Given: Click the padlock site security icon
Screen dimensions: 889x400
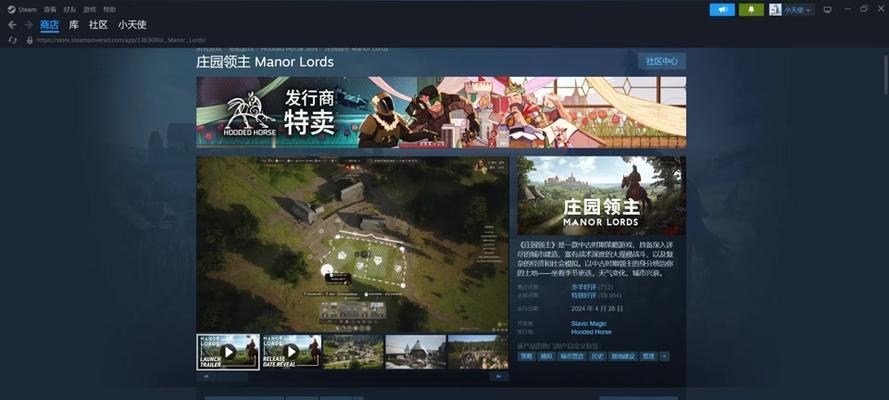Looking at the screenshot, I should 29,40.
